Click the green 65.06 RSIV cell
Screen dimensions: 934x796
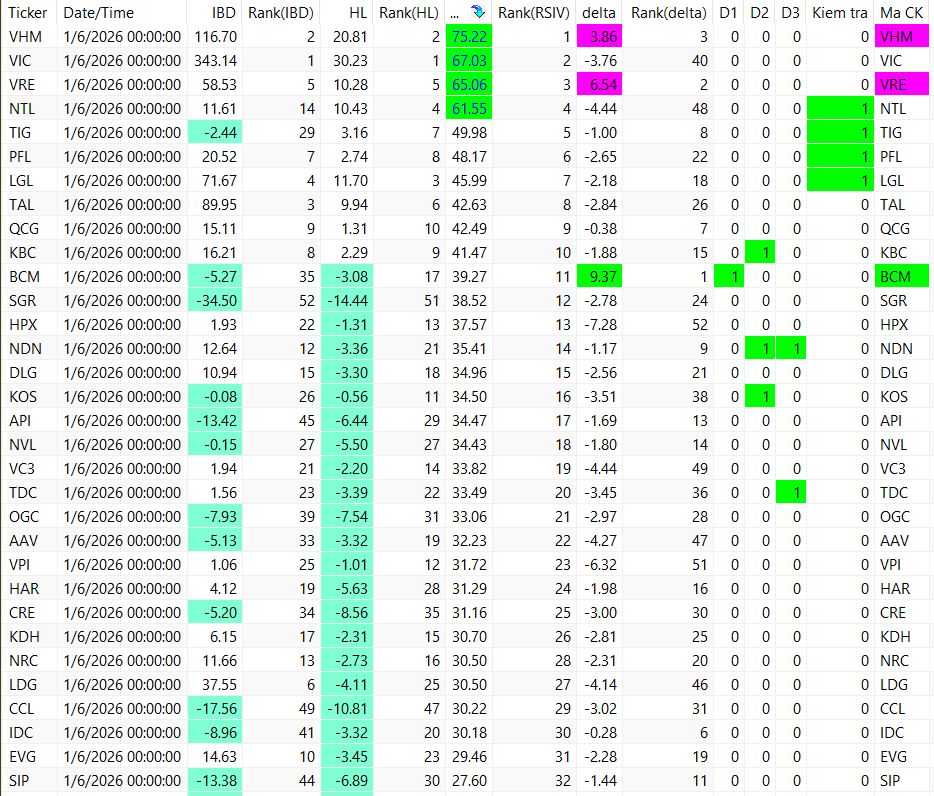point(469,85)
